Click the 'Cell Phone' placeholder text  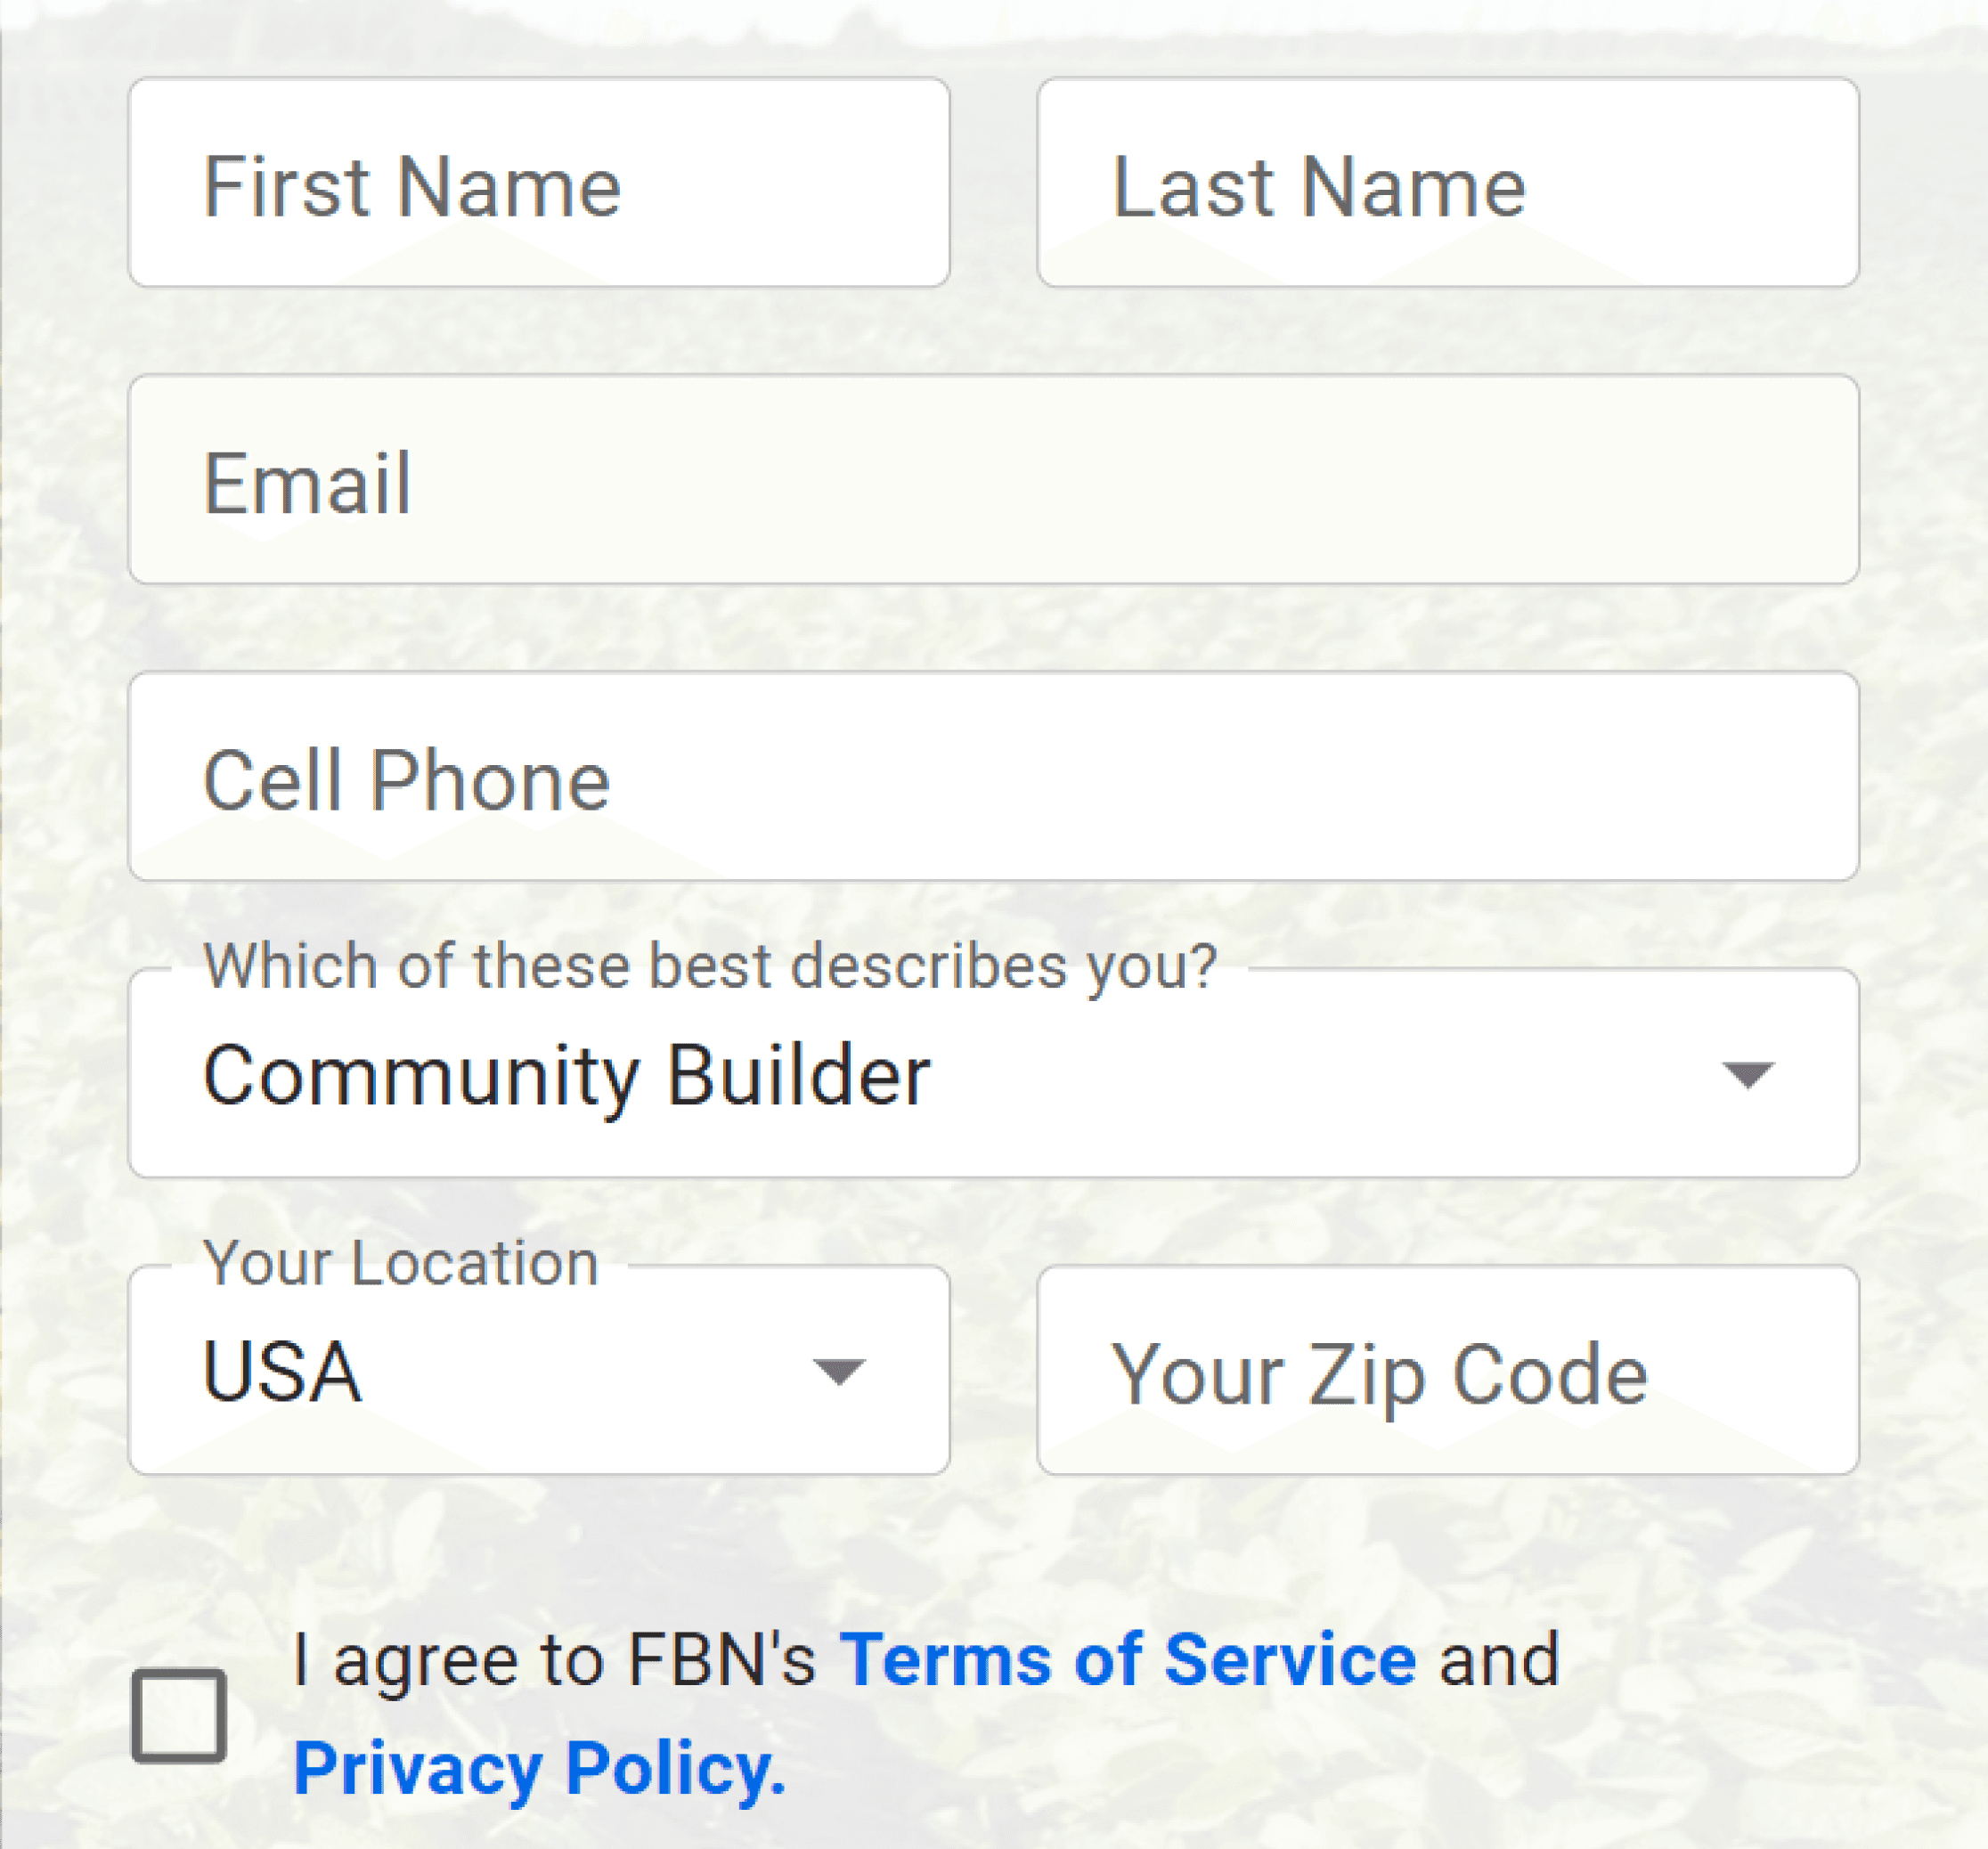point(406,780)
